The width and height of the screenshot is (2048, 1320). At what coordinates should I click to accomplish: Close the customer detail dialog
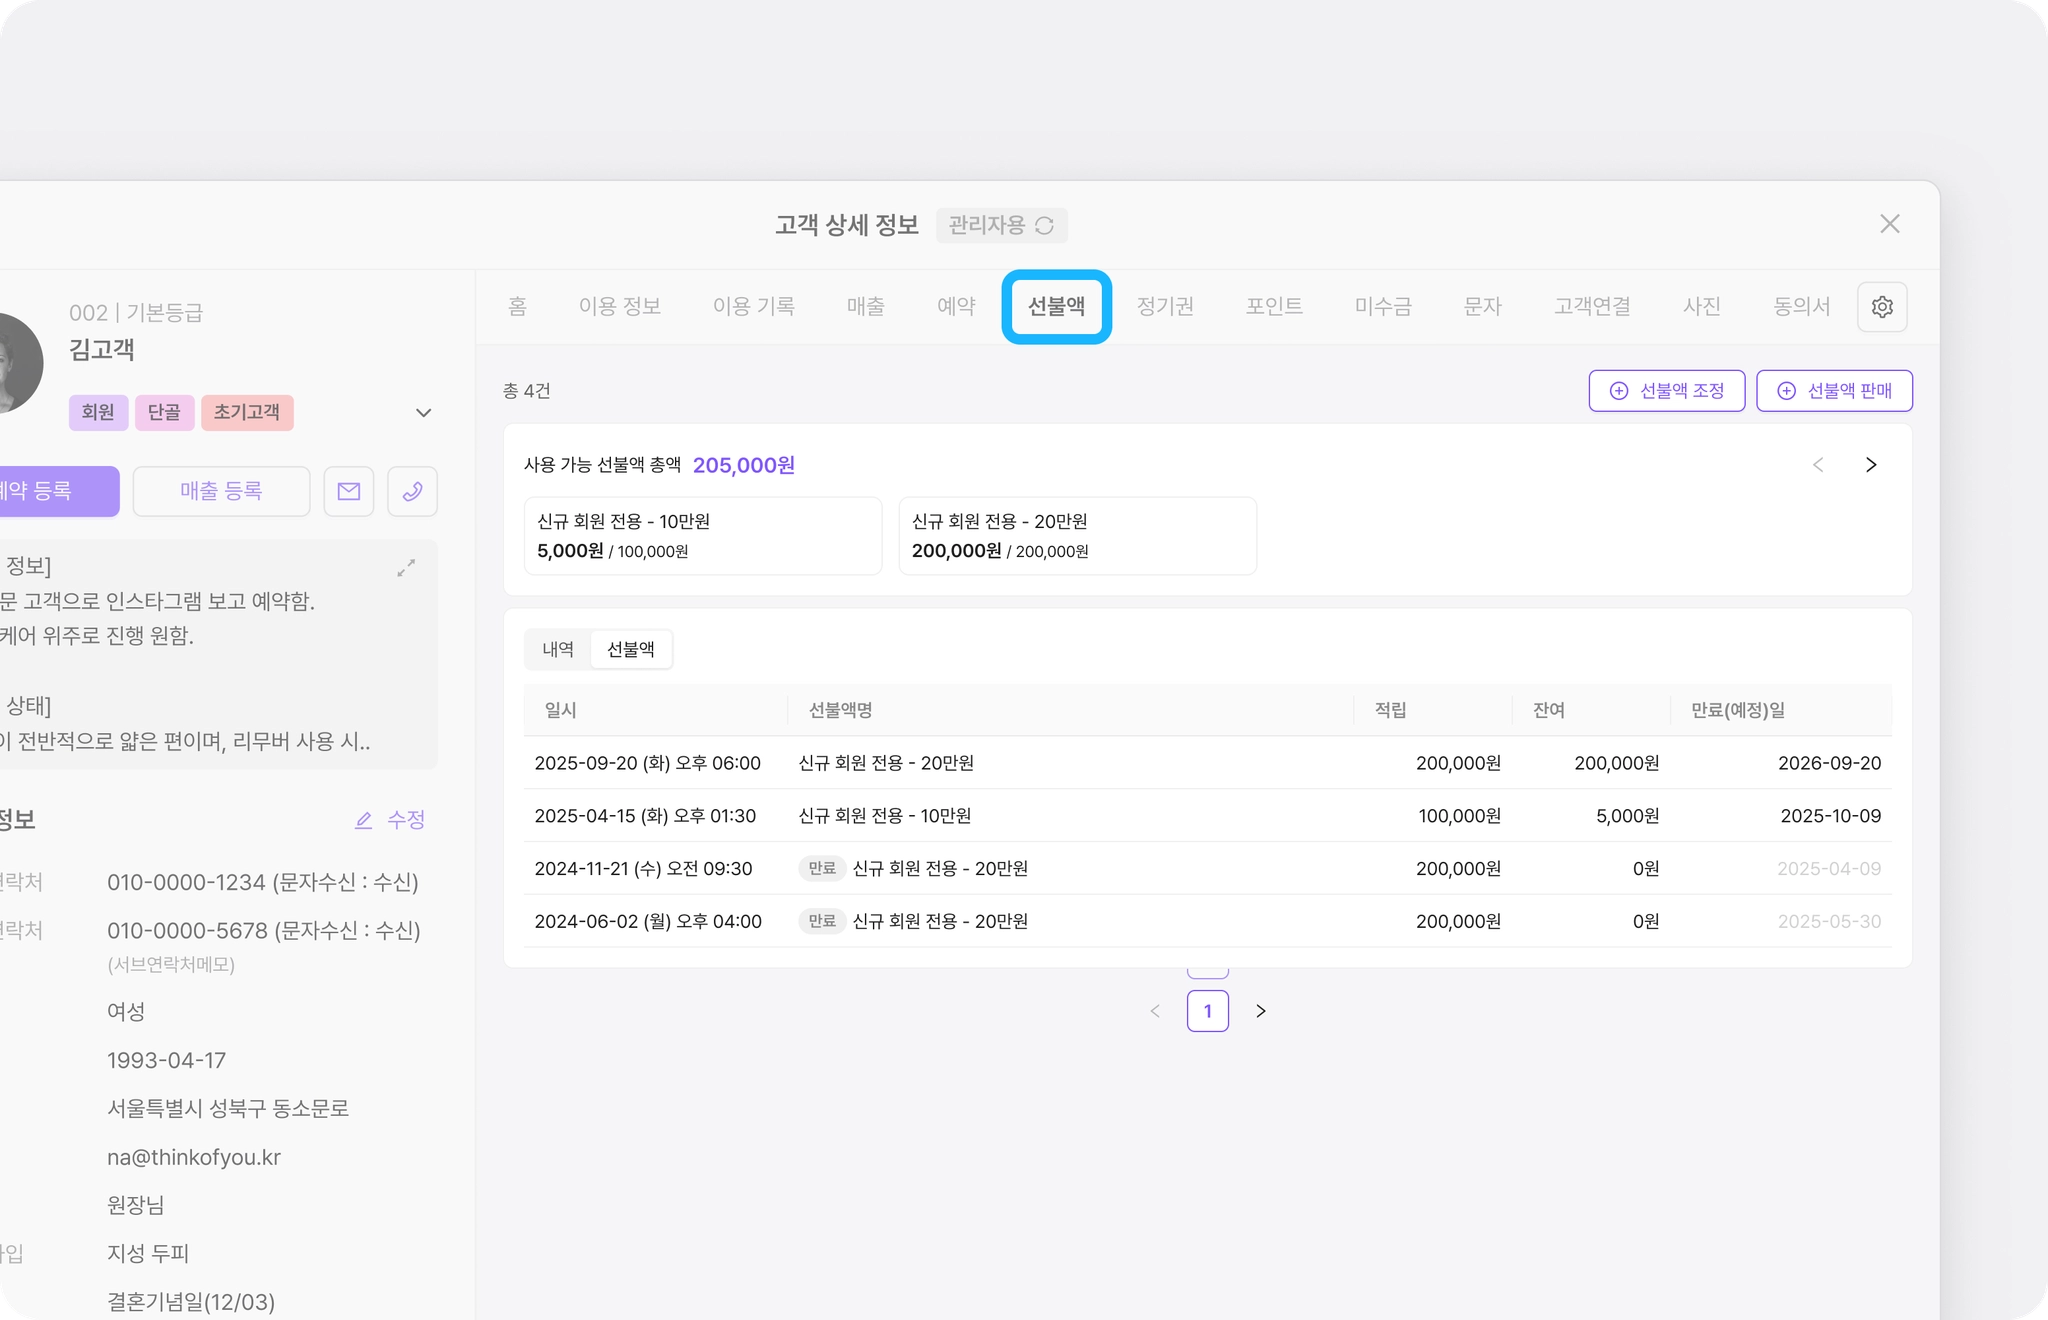click(1889, 224)
